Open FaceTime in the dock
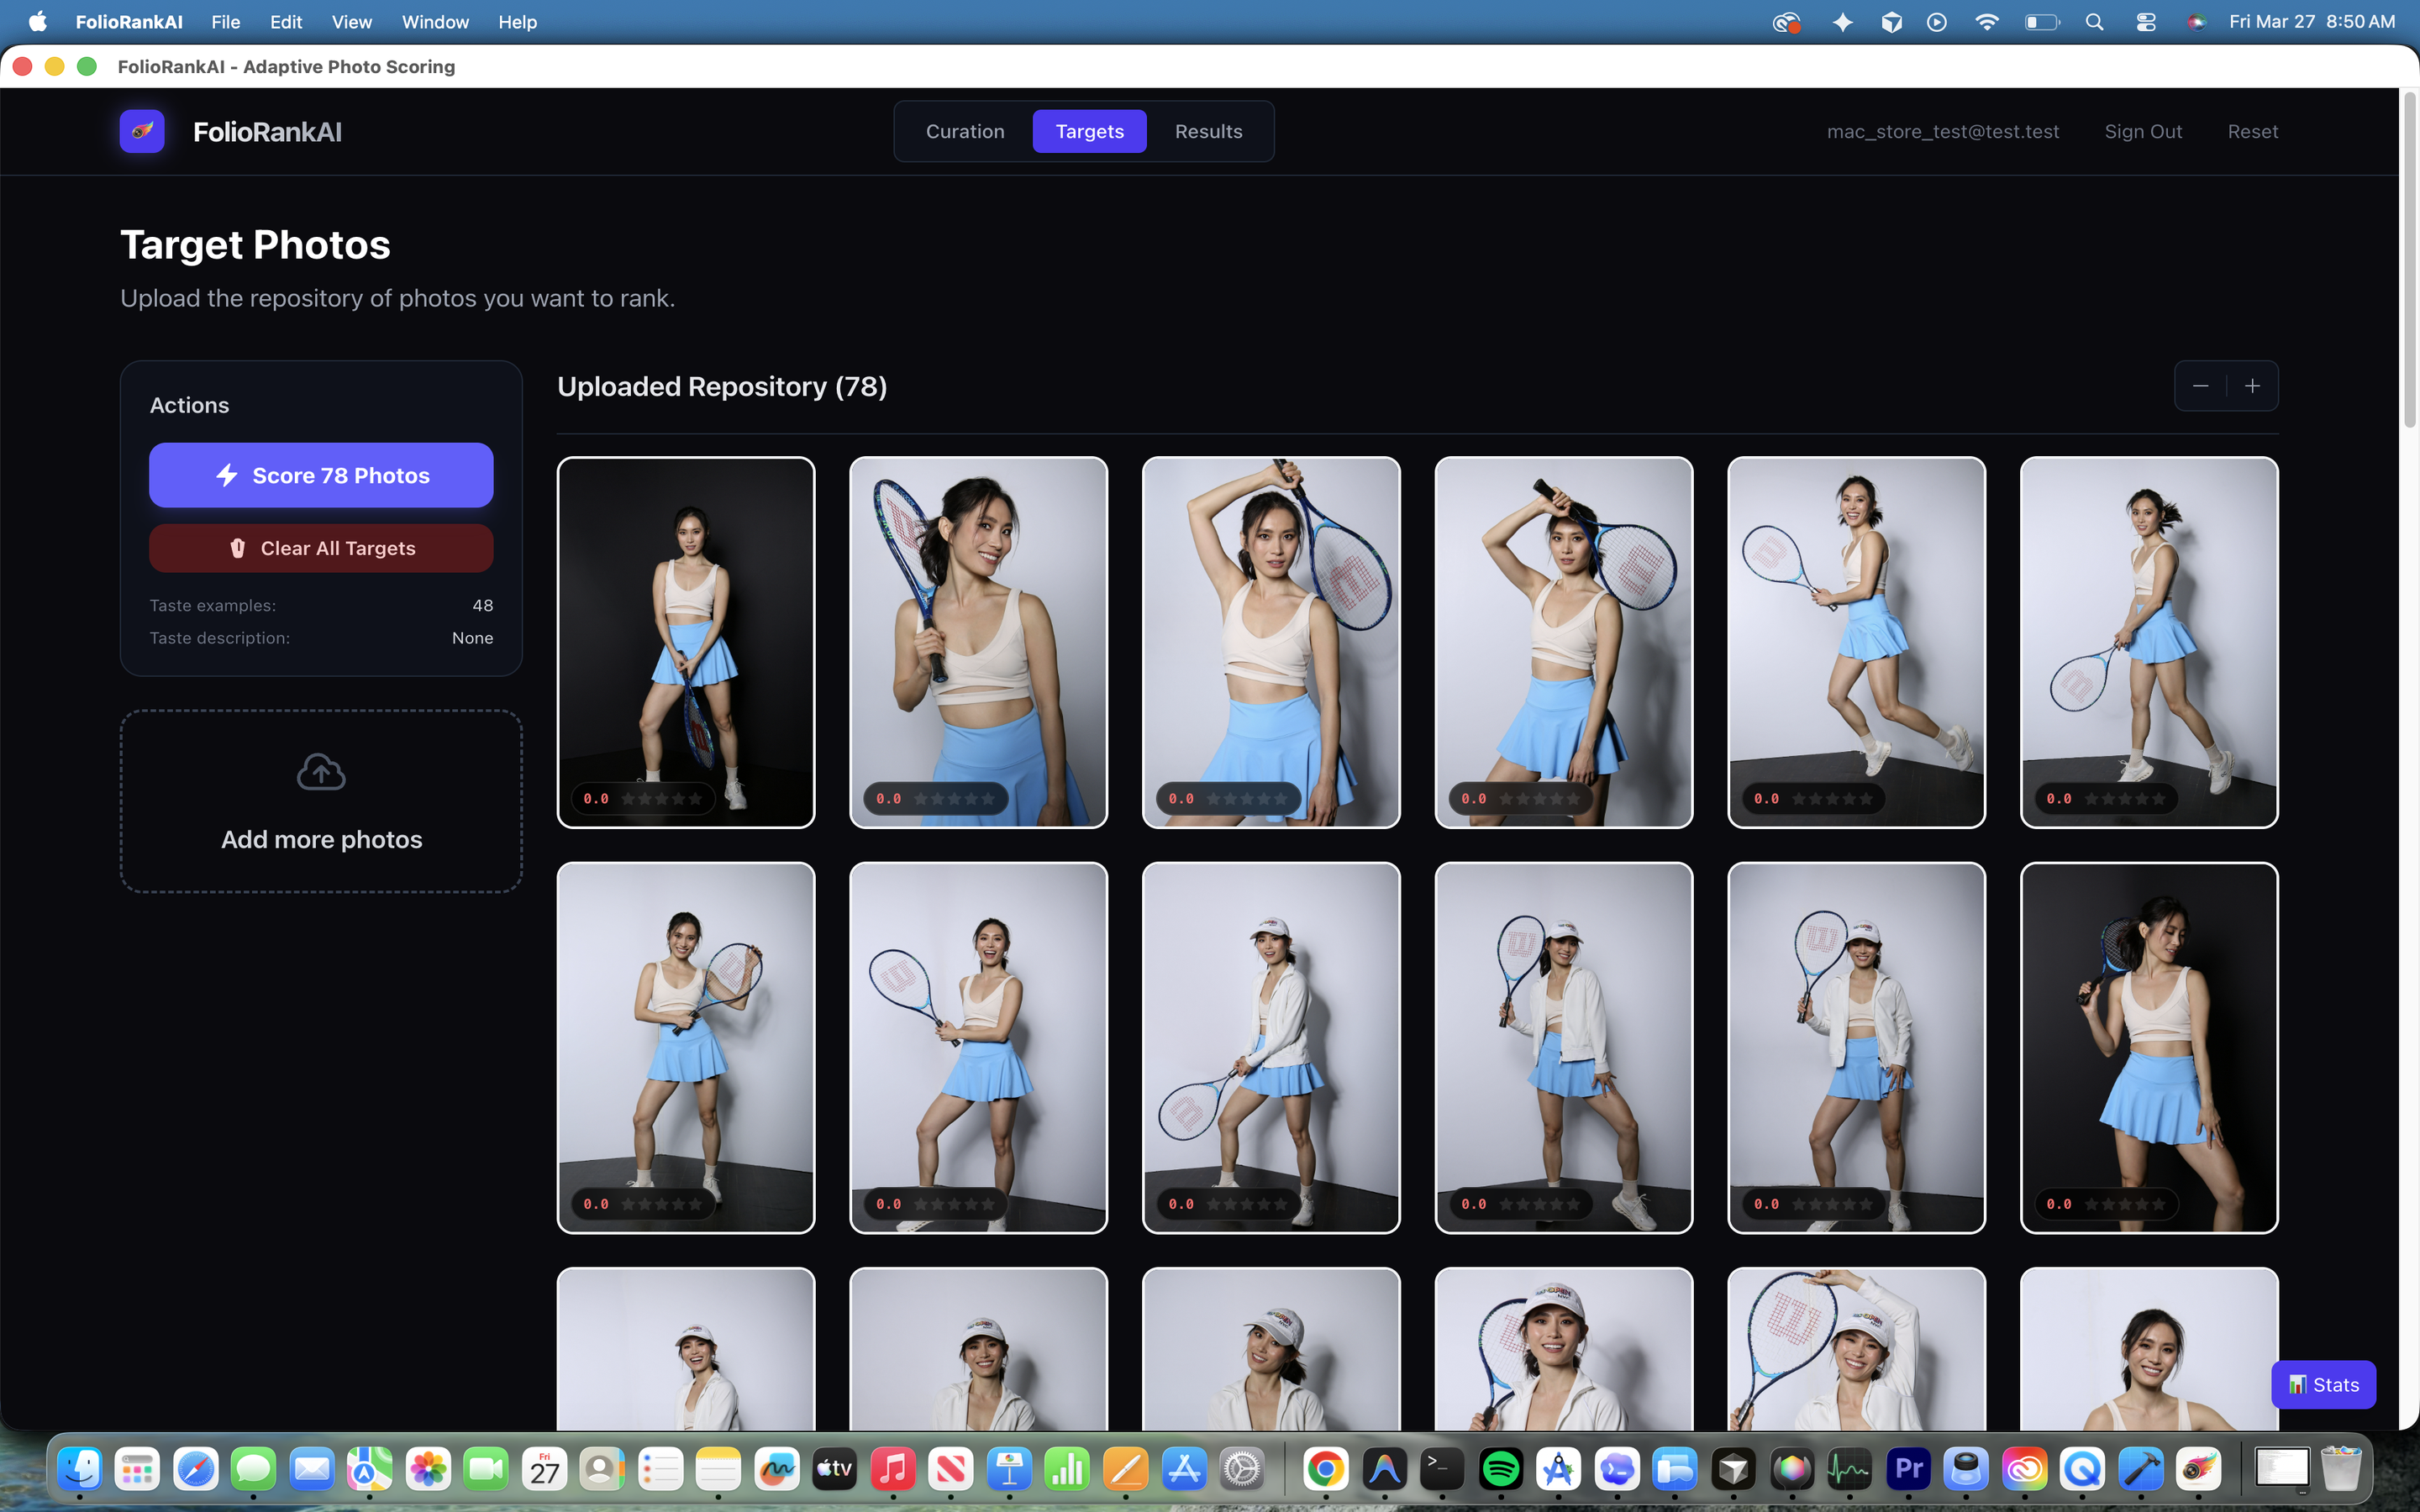The image size is (2420, 1512). 486,1469
